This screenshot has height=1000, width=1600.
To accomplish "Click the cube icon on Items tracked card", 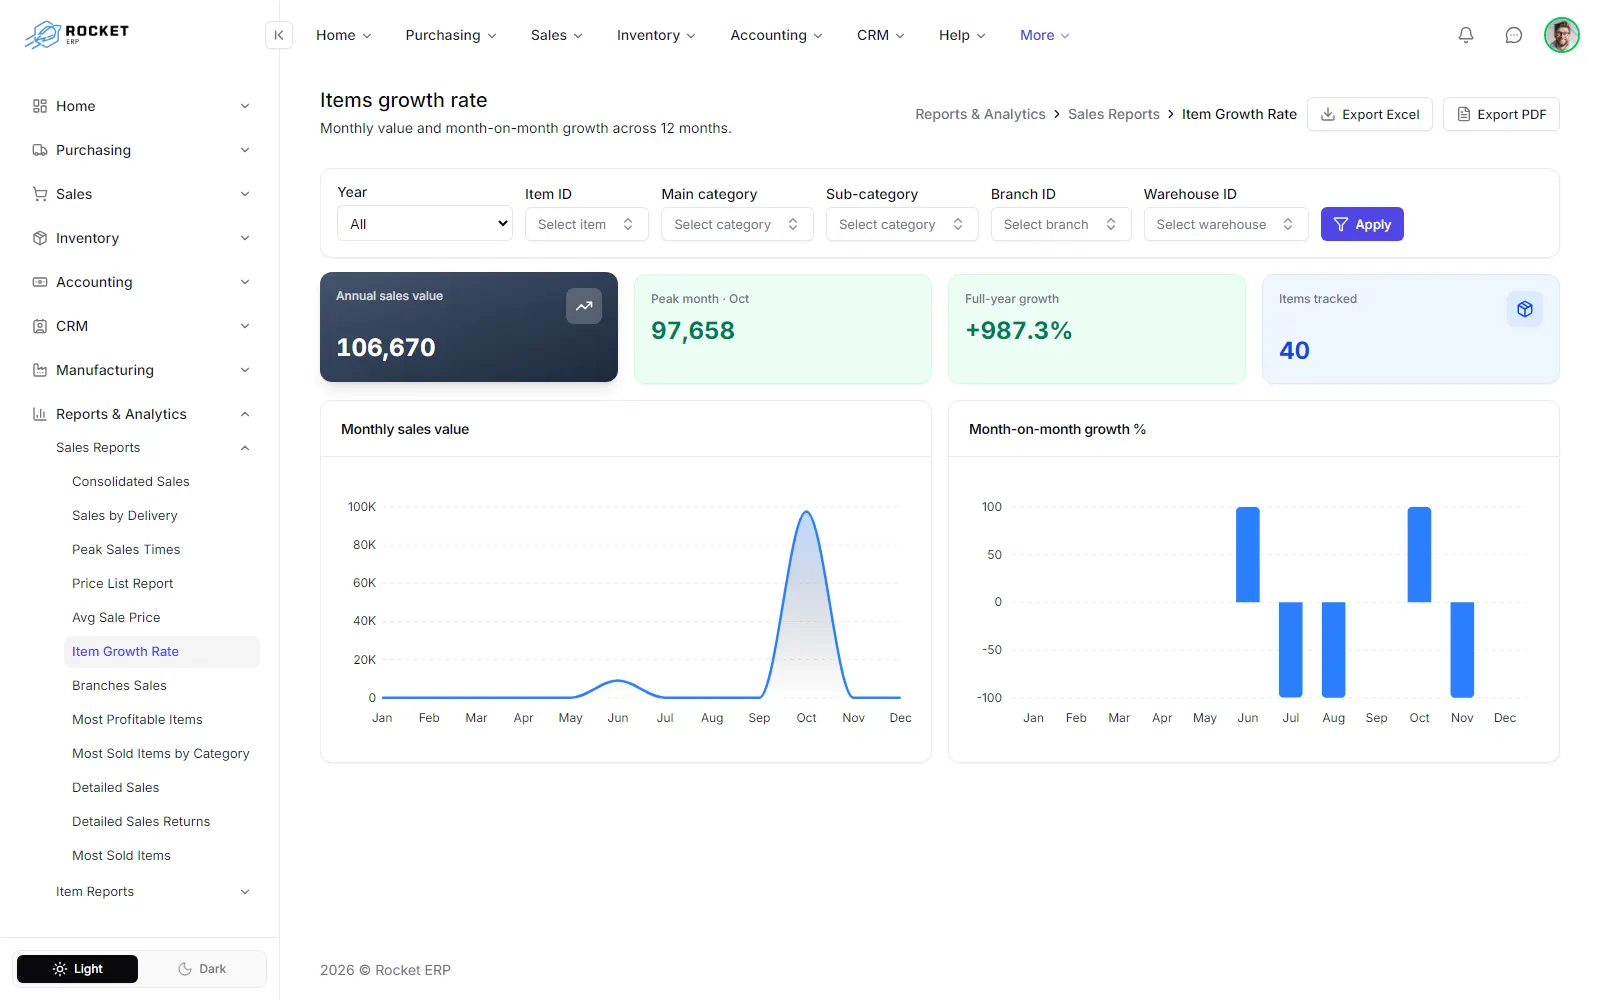I will (1525, 309).
